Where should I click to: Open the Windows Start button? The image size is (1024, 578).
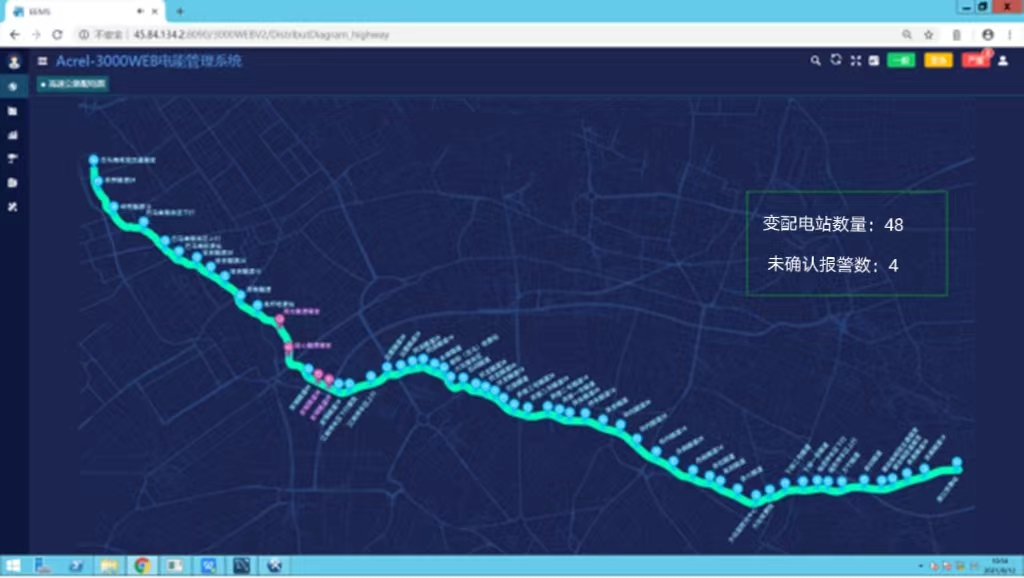pos(12,566)
